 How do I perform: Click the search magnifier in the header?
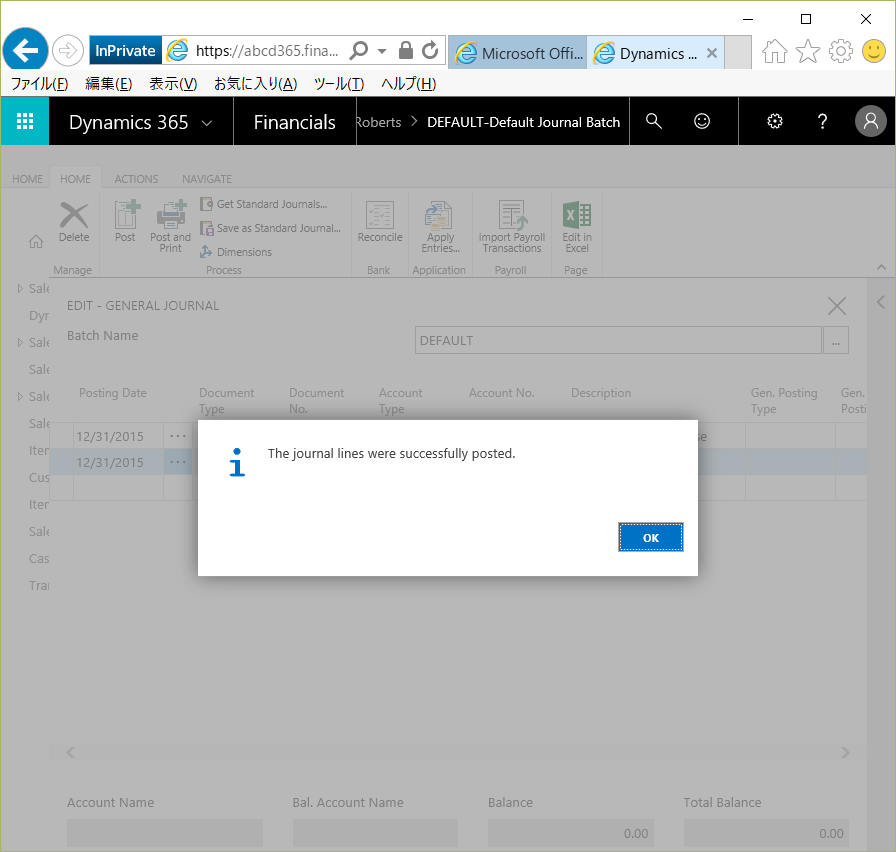[654, 121]
